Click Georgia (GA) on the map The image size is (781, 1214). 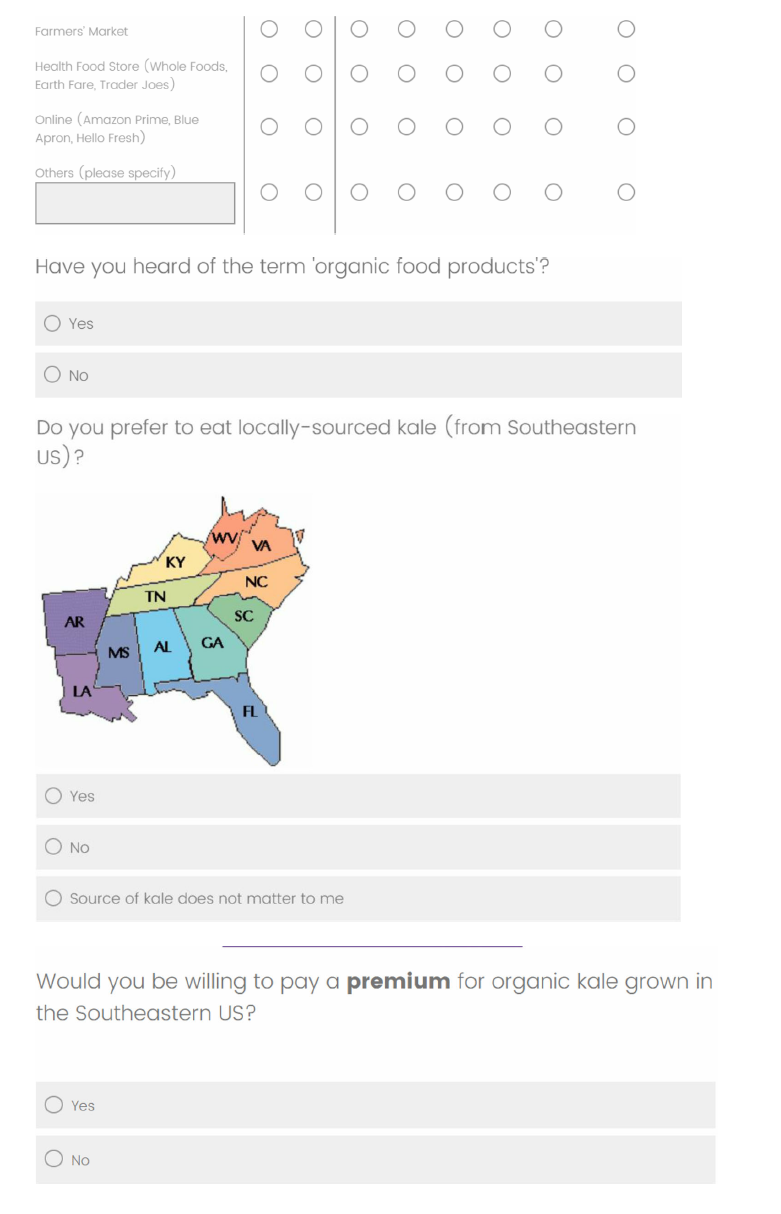[x=212, y=643]
